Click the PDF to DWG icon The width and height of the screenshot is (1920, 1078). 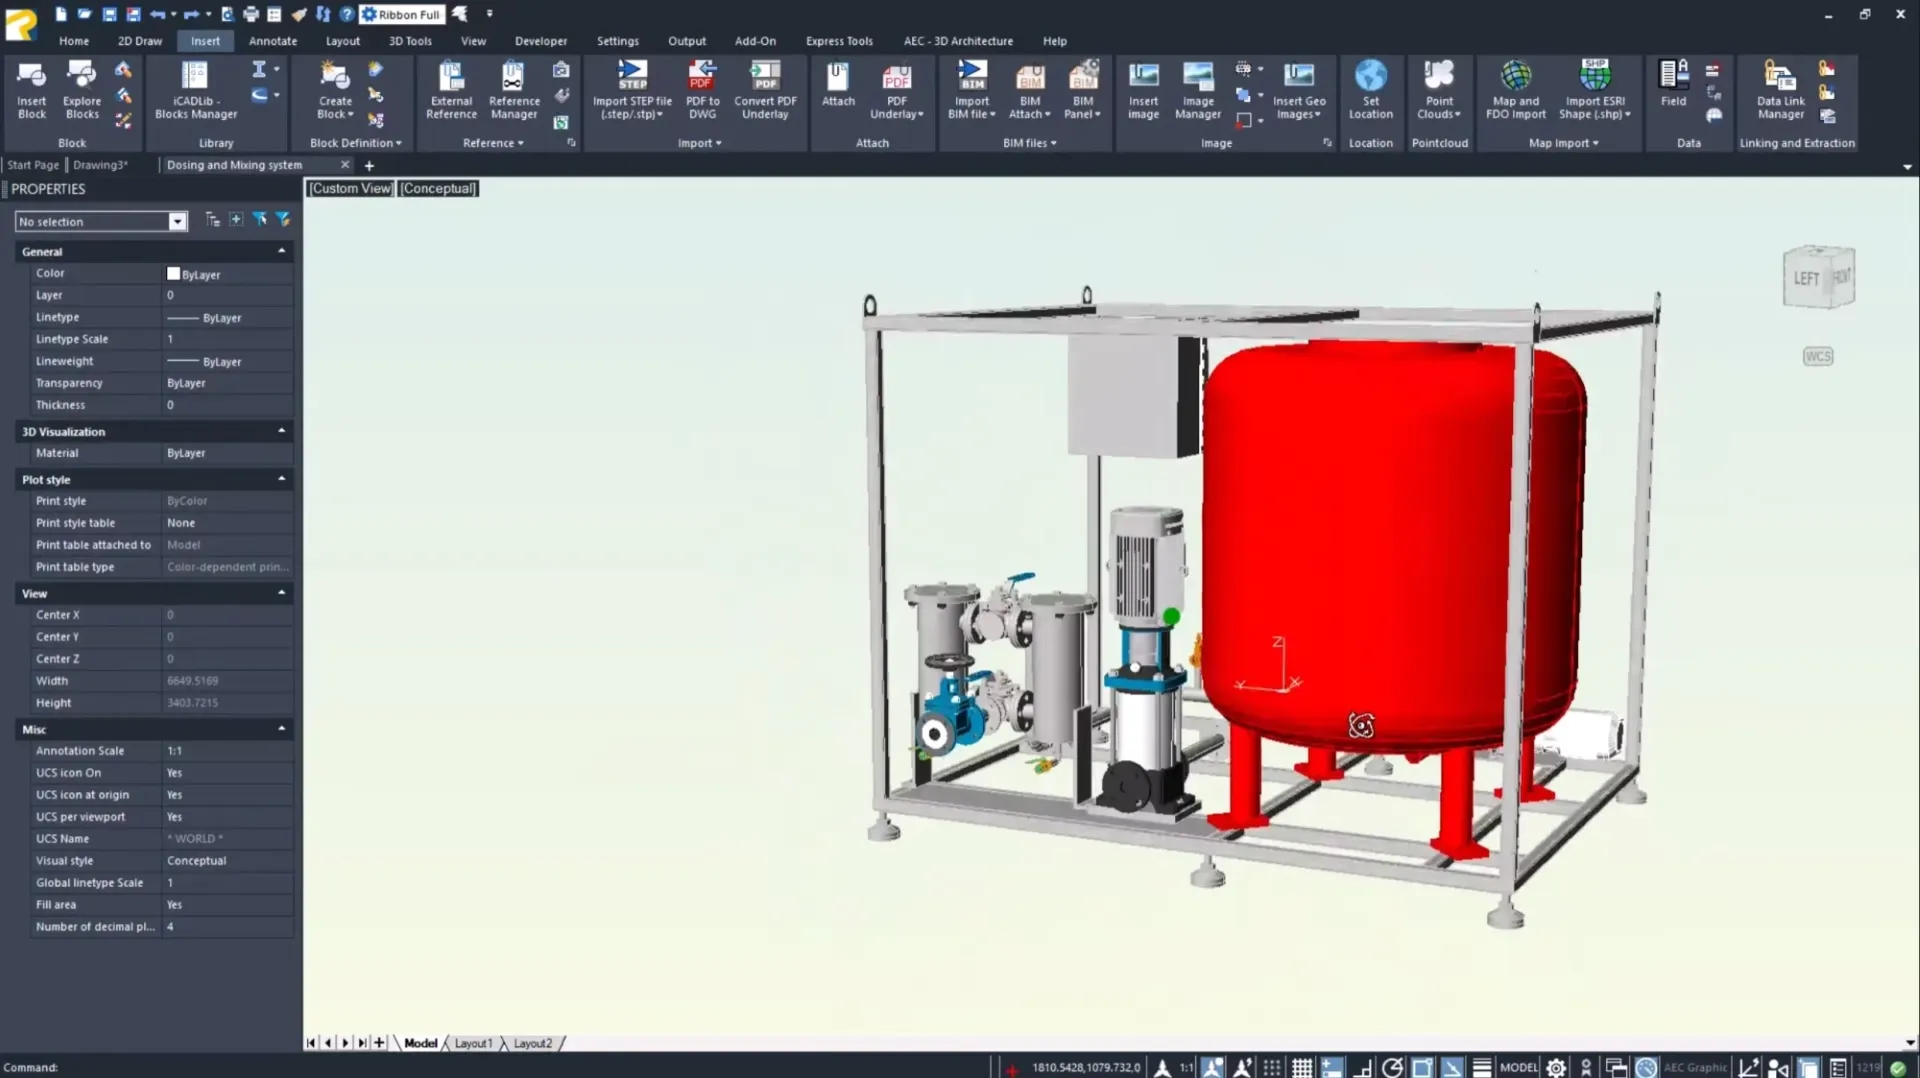tap(702, 90)
